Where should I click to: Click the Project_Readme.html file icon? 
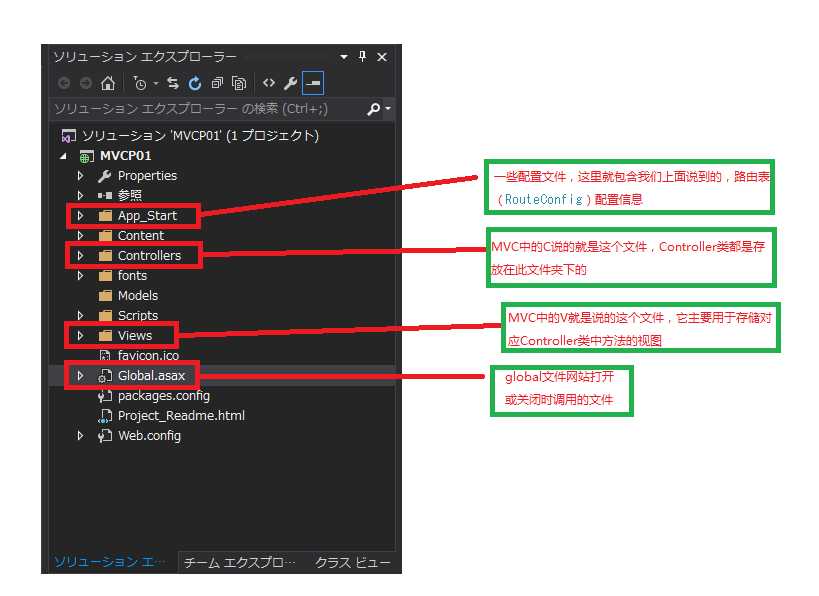pos(105,416)
